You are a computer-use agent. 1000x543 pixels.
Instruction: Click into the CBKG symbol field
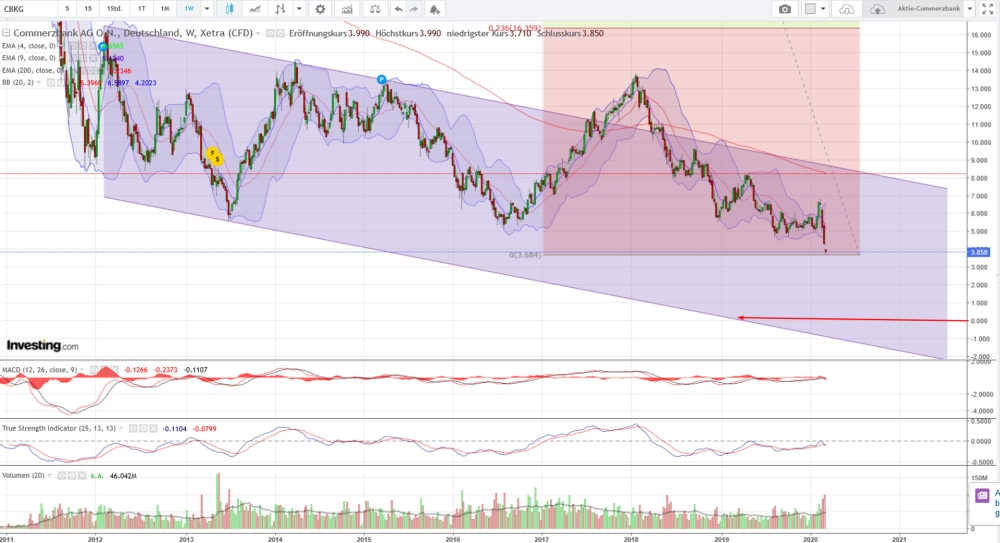[29, 9]
